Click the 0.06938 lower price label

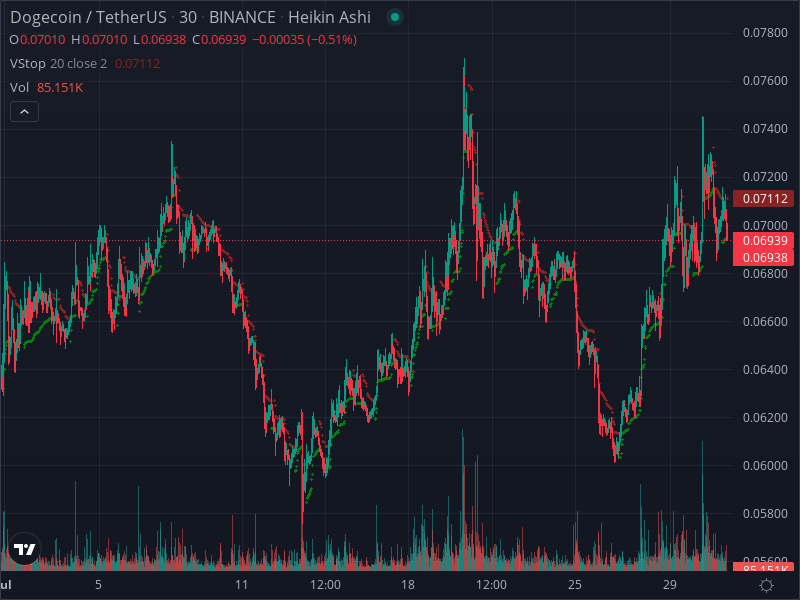click(763, 257)
